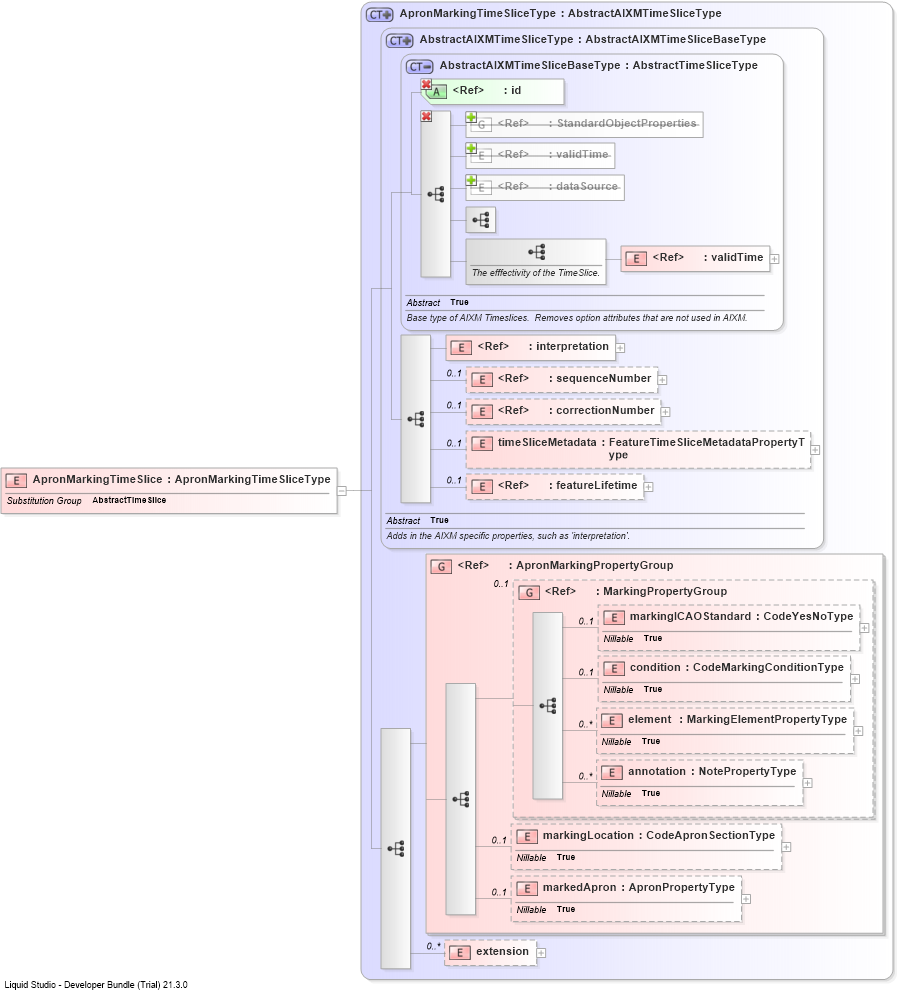The width and height of the screenshot is (898, 990).
Task: Expand the timeSliceMetadata element
Action: click(815, 450)
